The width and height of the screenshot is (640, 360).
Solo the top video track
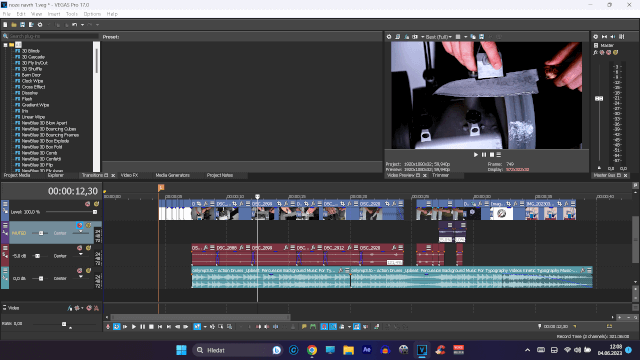coord(96,204)
